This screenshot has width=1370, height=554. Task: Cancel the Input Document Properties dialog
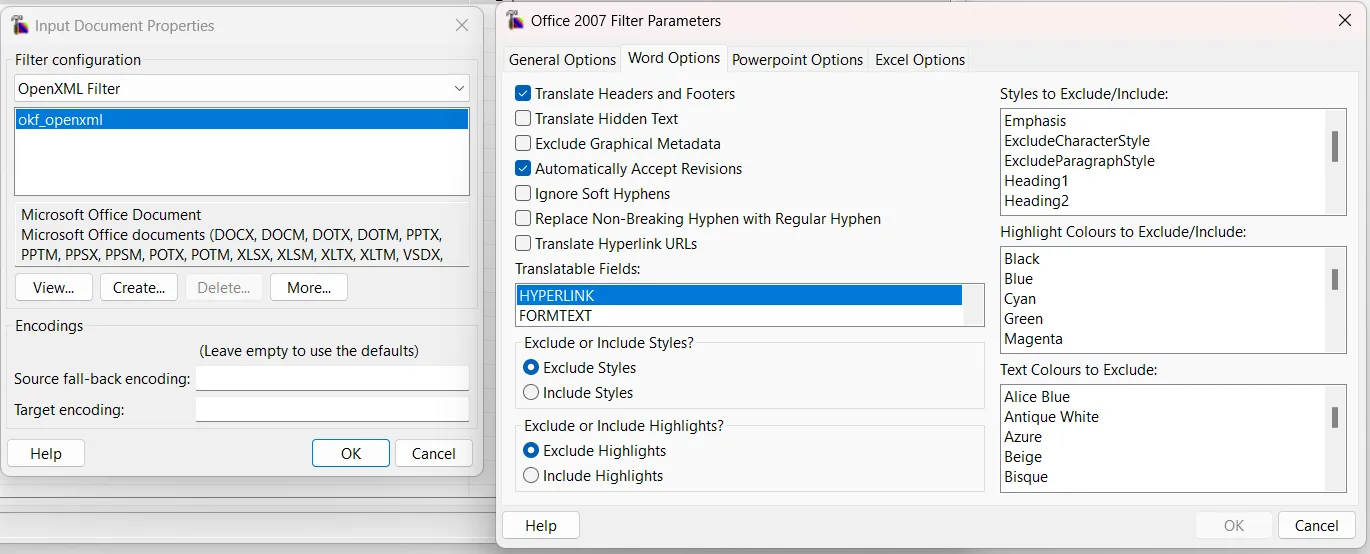coord(434,453)
